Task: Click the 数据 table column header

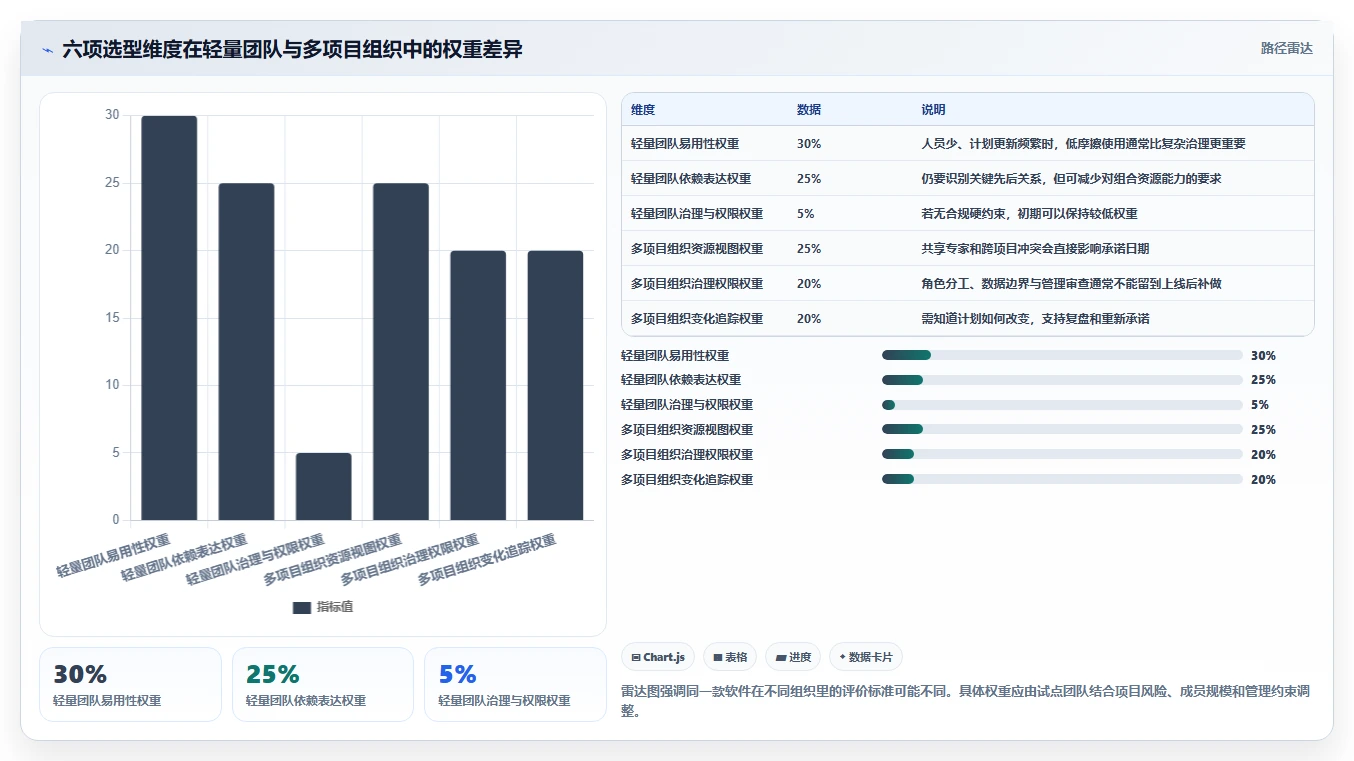Action: [809, 110]
